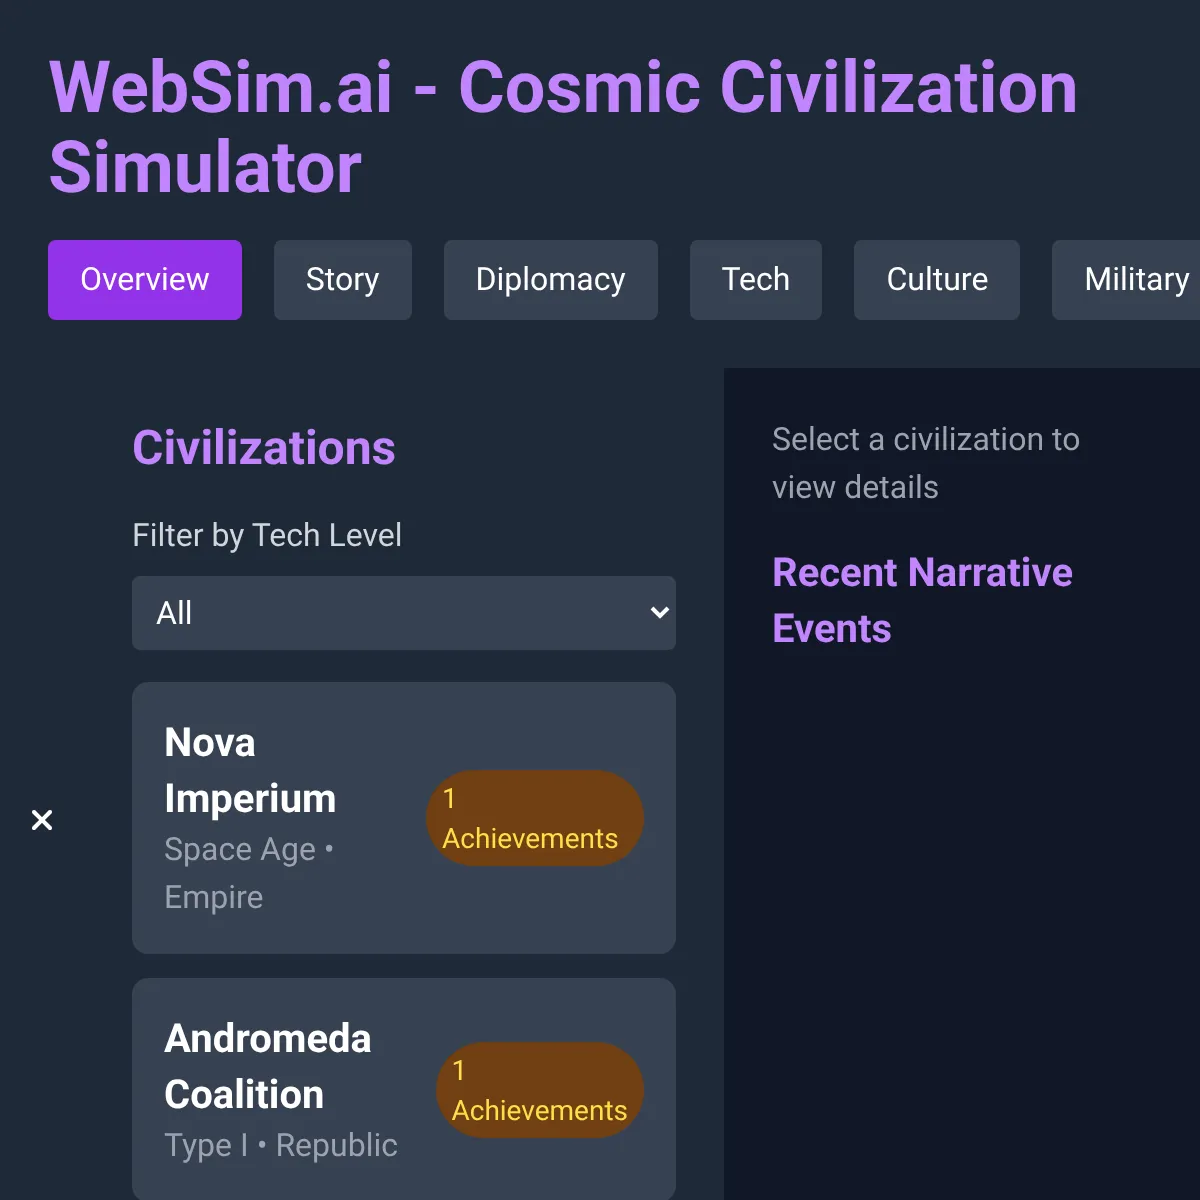Click the chevron arrow in the All selector
Viewport: 1200px width, 1200px height.
click(659, 613)
